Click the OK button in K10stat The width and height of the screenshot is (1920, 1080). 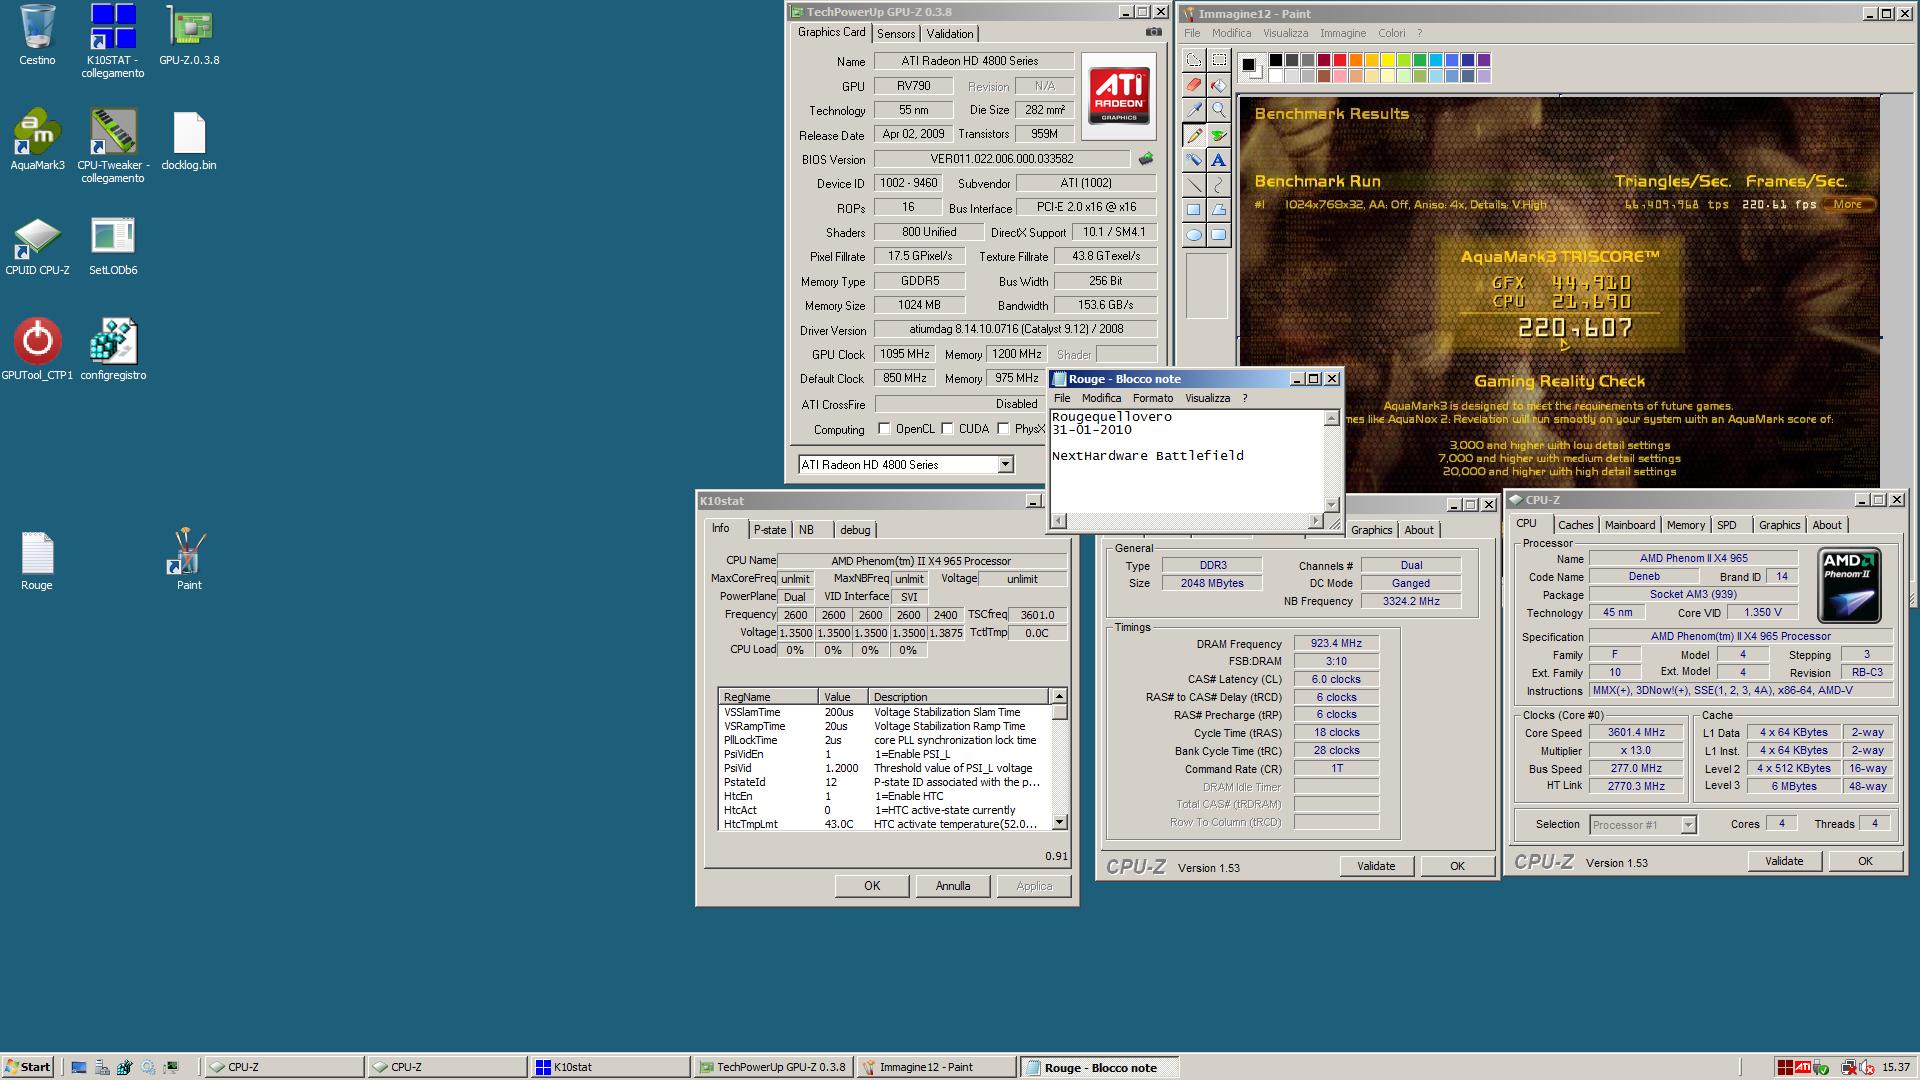point(872,886)
